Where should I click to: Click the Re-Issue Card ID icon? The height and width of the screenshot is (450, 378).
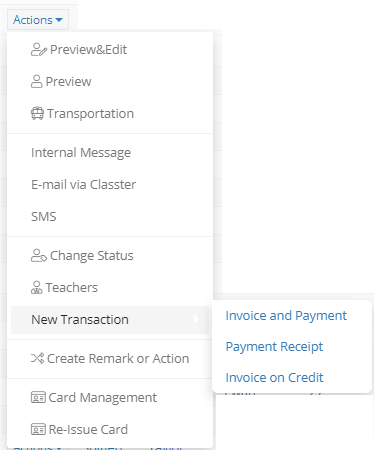38,429
